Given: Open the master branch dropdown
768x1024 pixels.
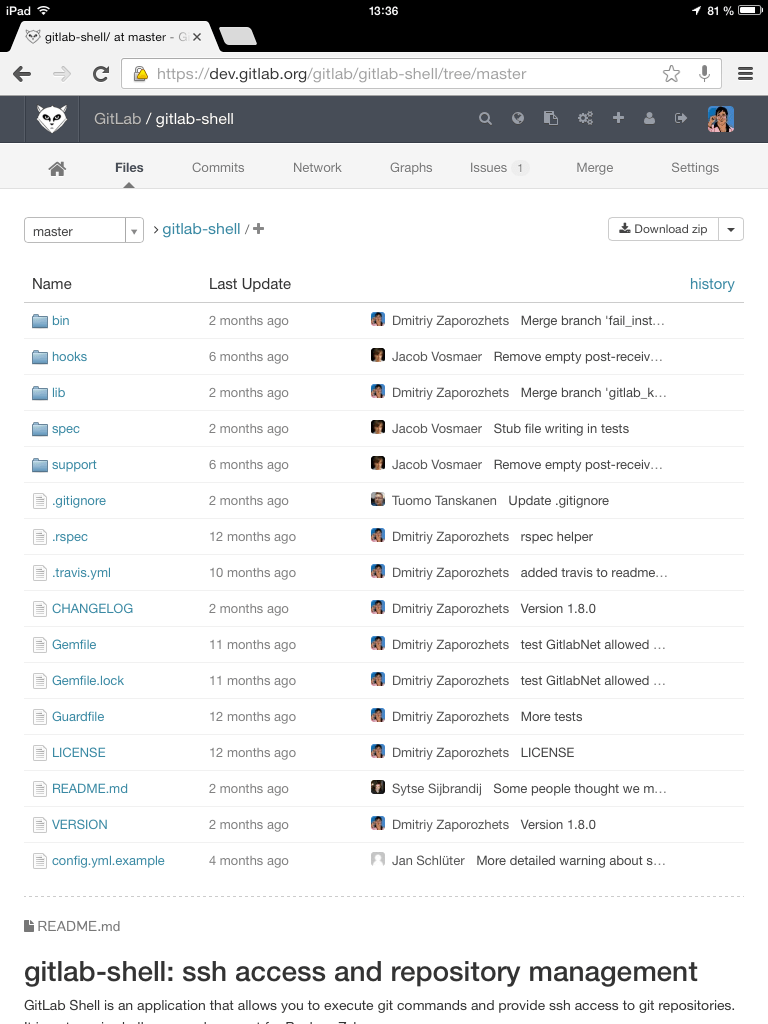Looking at the screenshot, I should point(84,231).
